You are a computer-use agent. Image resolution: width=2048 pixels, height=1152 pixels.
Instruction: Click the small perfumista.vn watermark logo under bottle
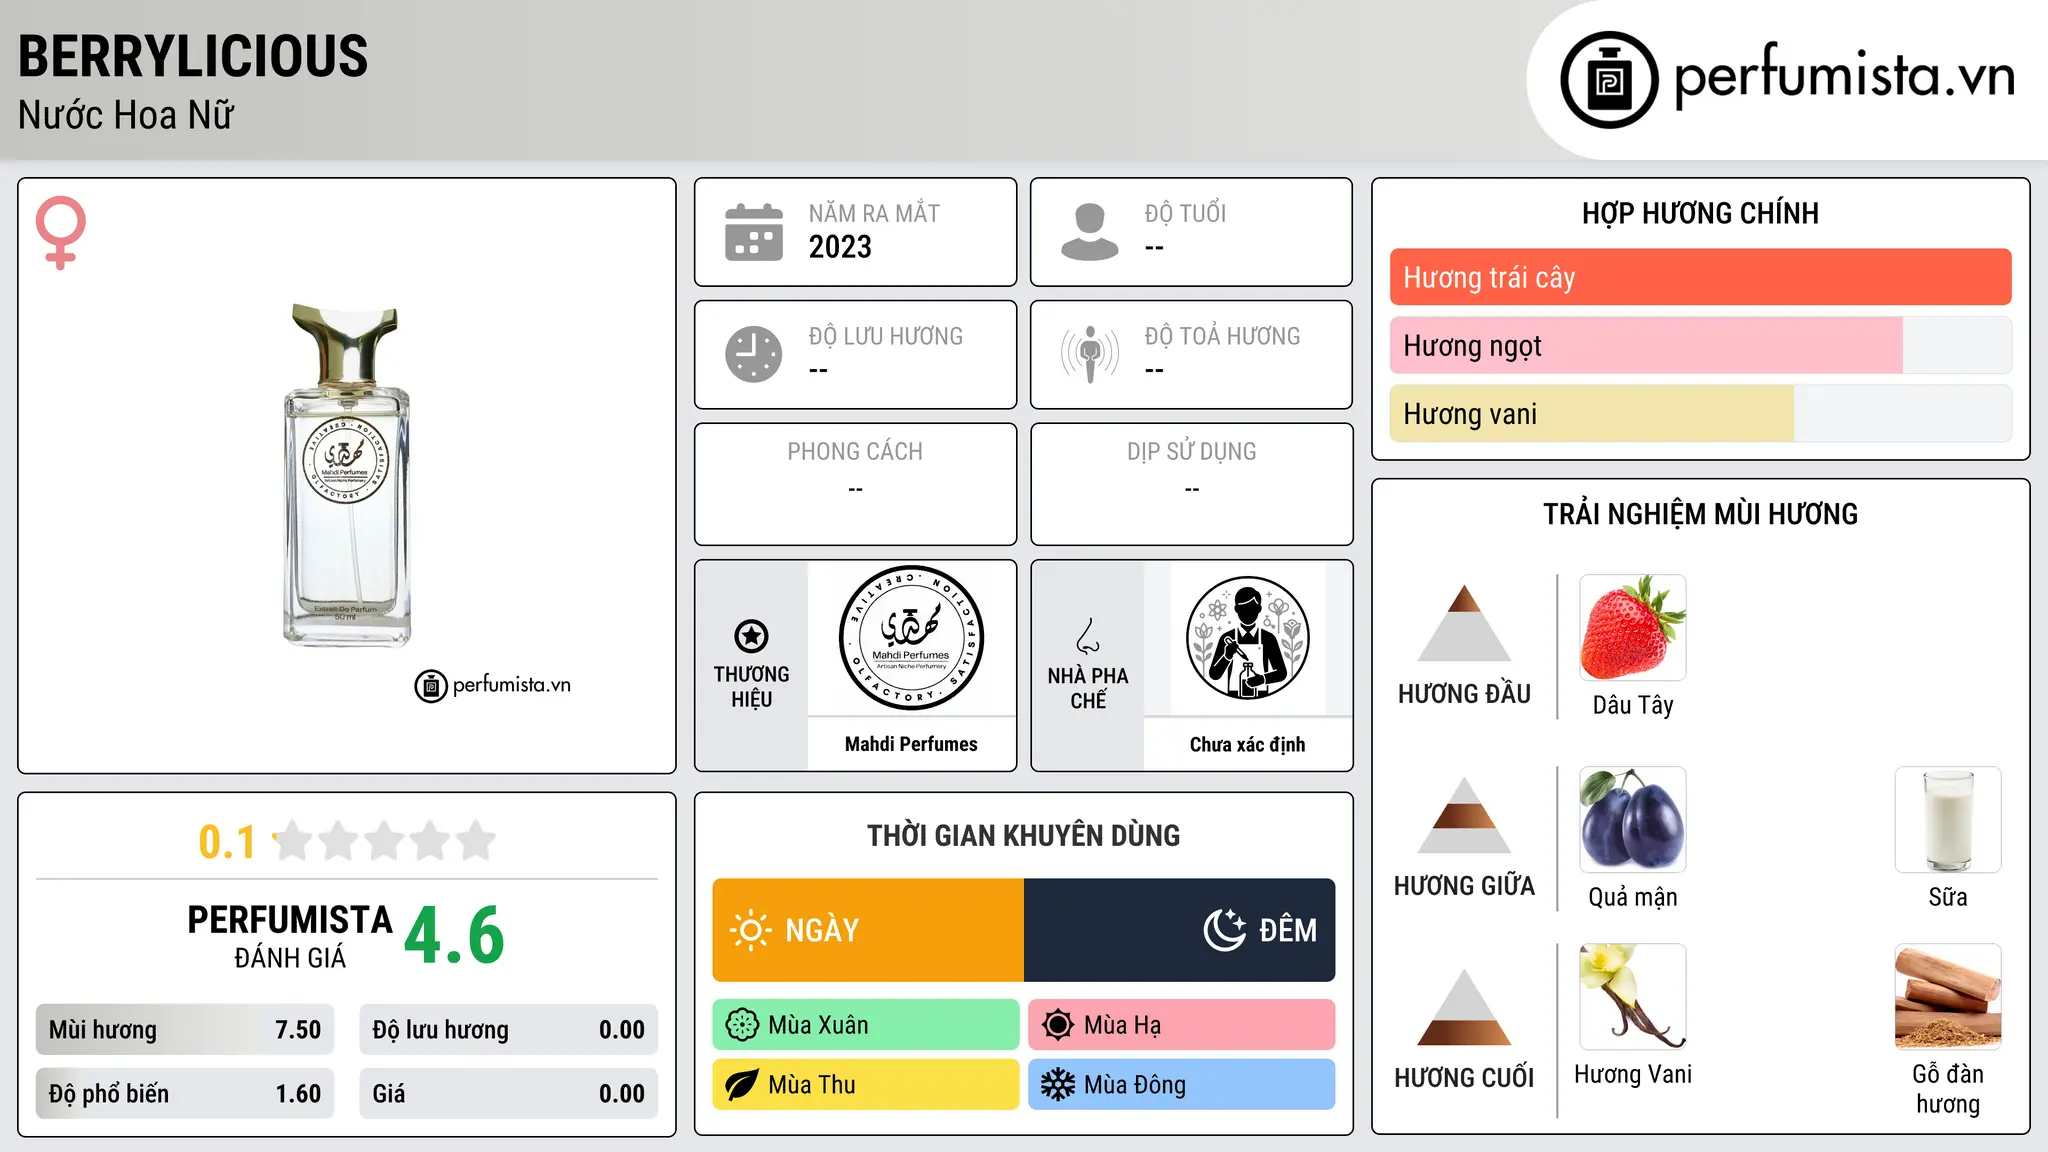[493, 686]
